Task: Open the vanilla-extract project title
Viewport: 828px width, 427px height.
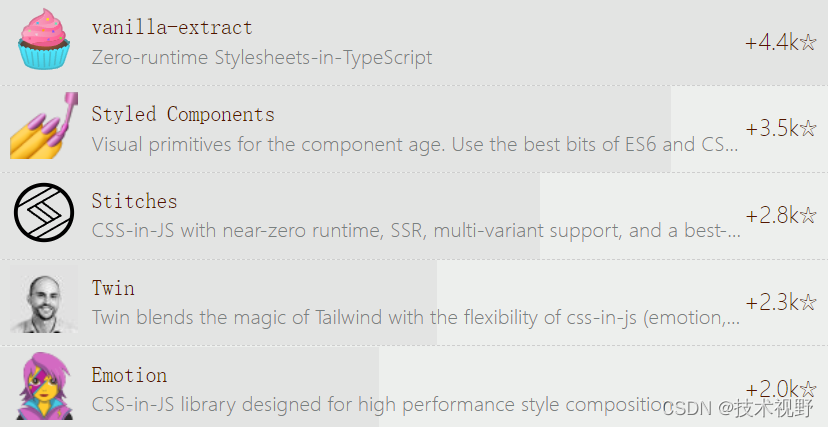Action: pyautogui.click(x=172, y=27)
